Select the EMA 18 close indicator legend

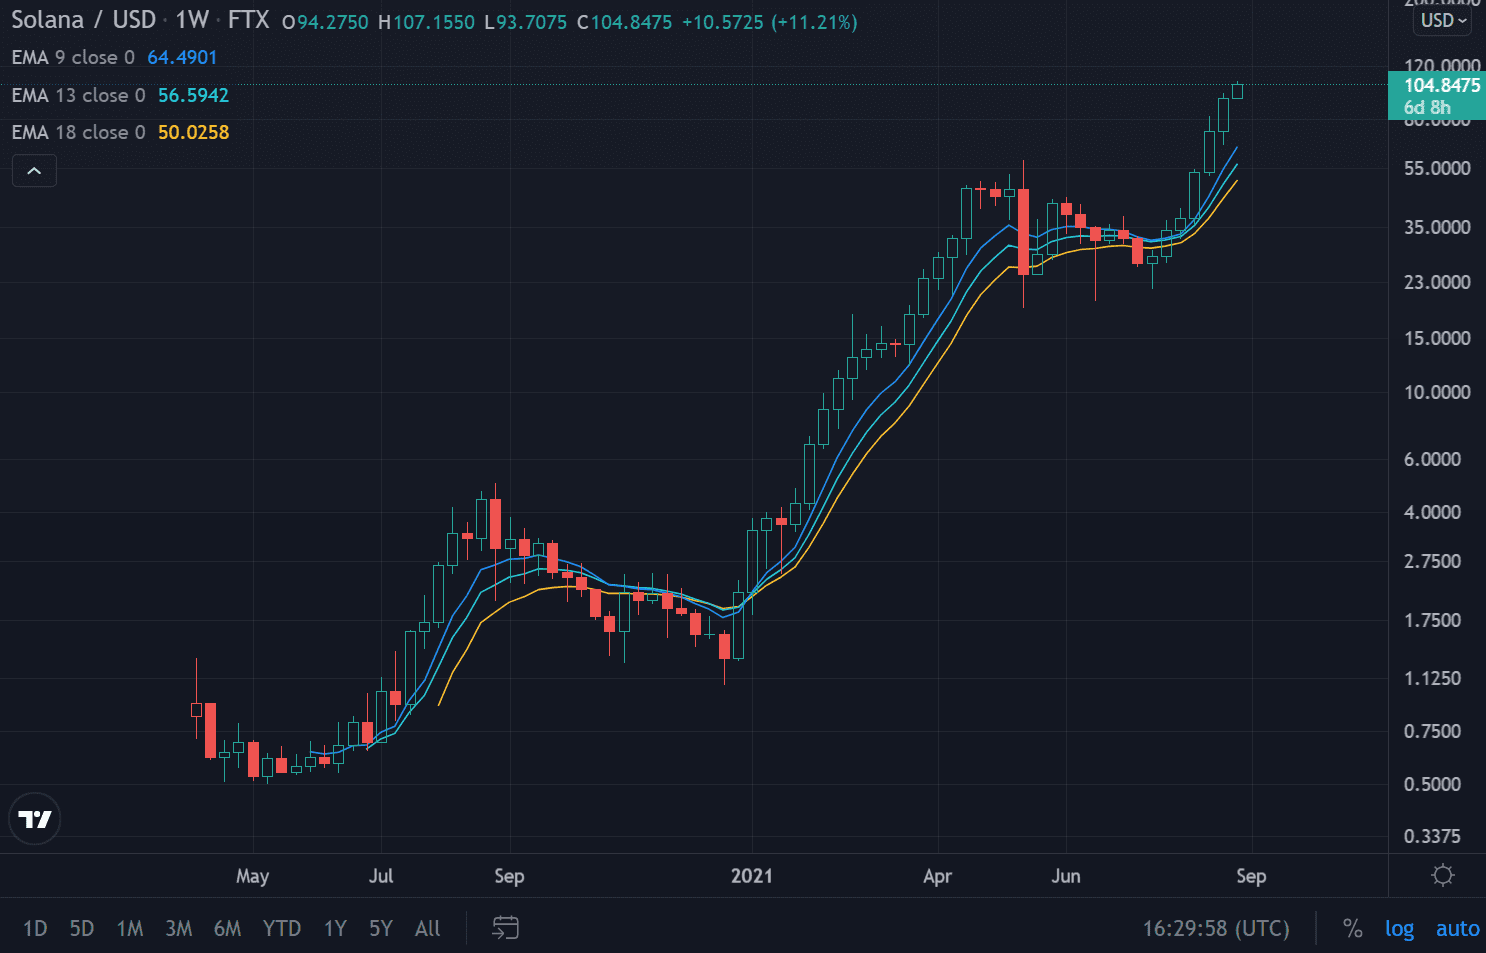pos(78,132)
